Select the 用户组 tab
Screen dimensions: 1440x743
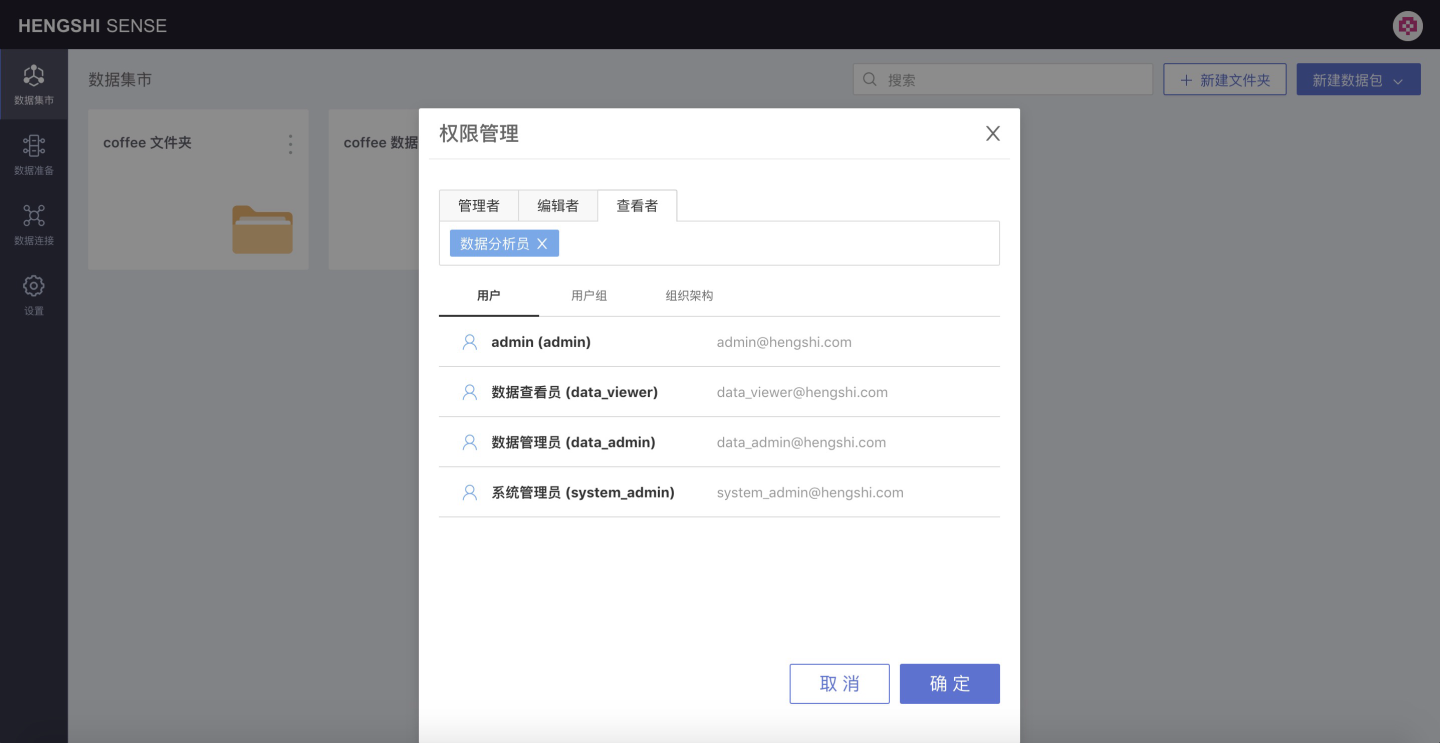pos(589,296)
